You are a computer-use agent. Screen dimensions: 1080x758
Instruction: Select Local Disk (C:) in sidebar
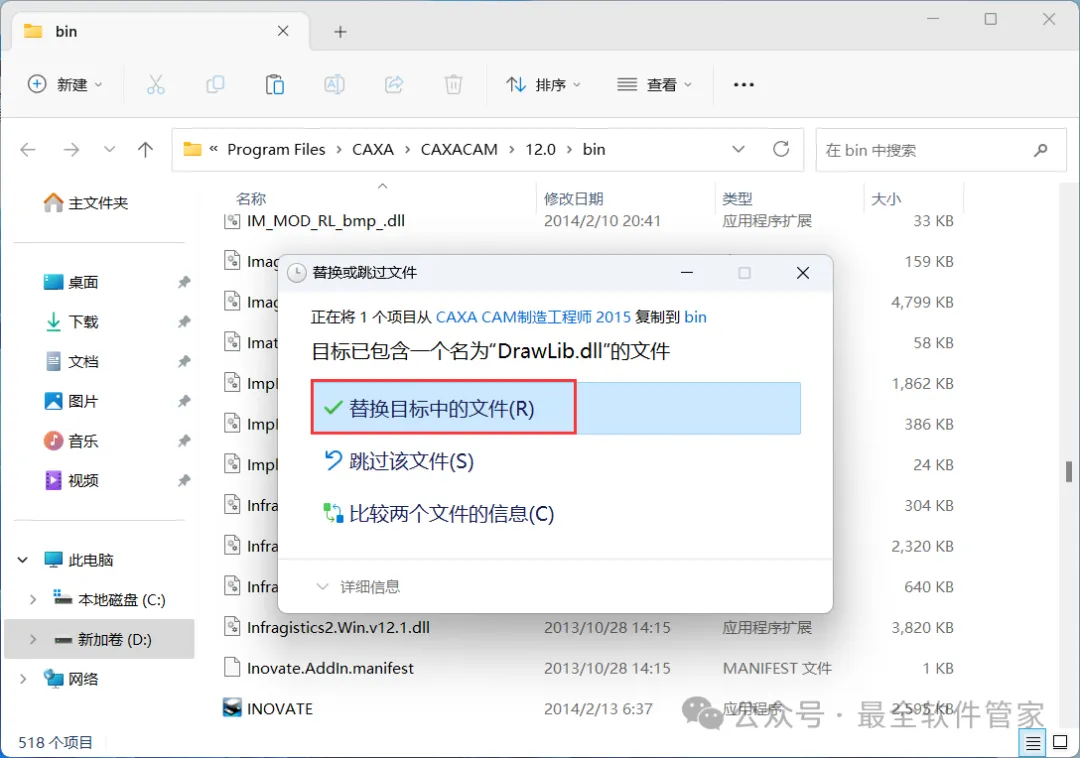click(110, 600)
